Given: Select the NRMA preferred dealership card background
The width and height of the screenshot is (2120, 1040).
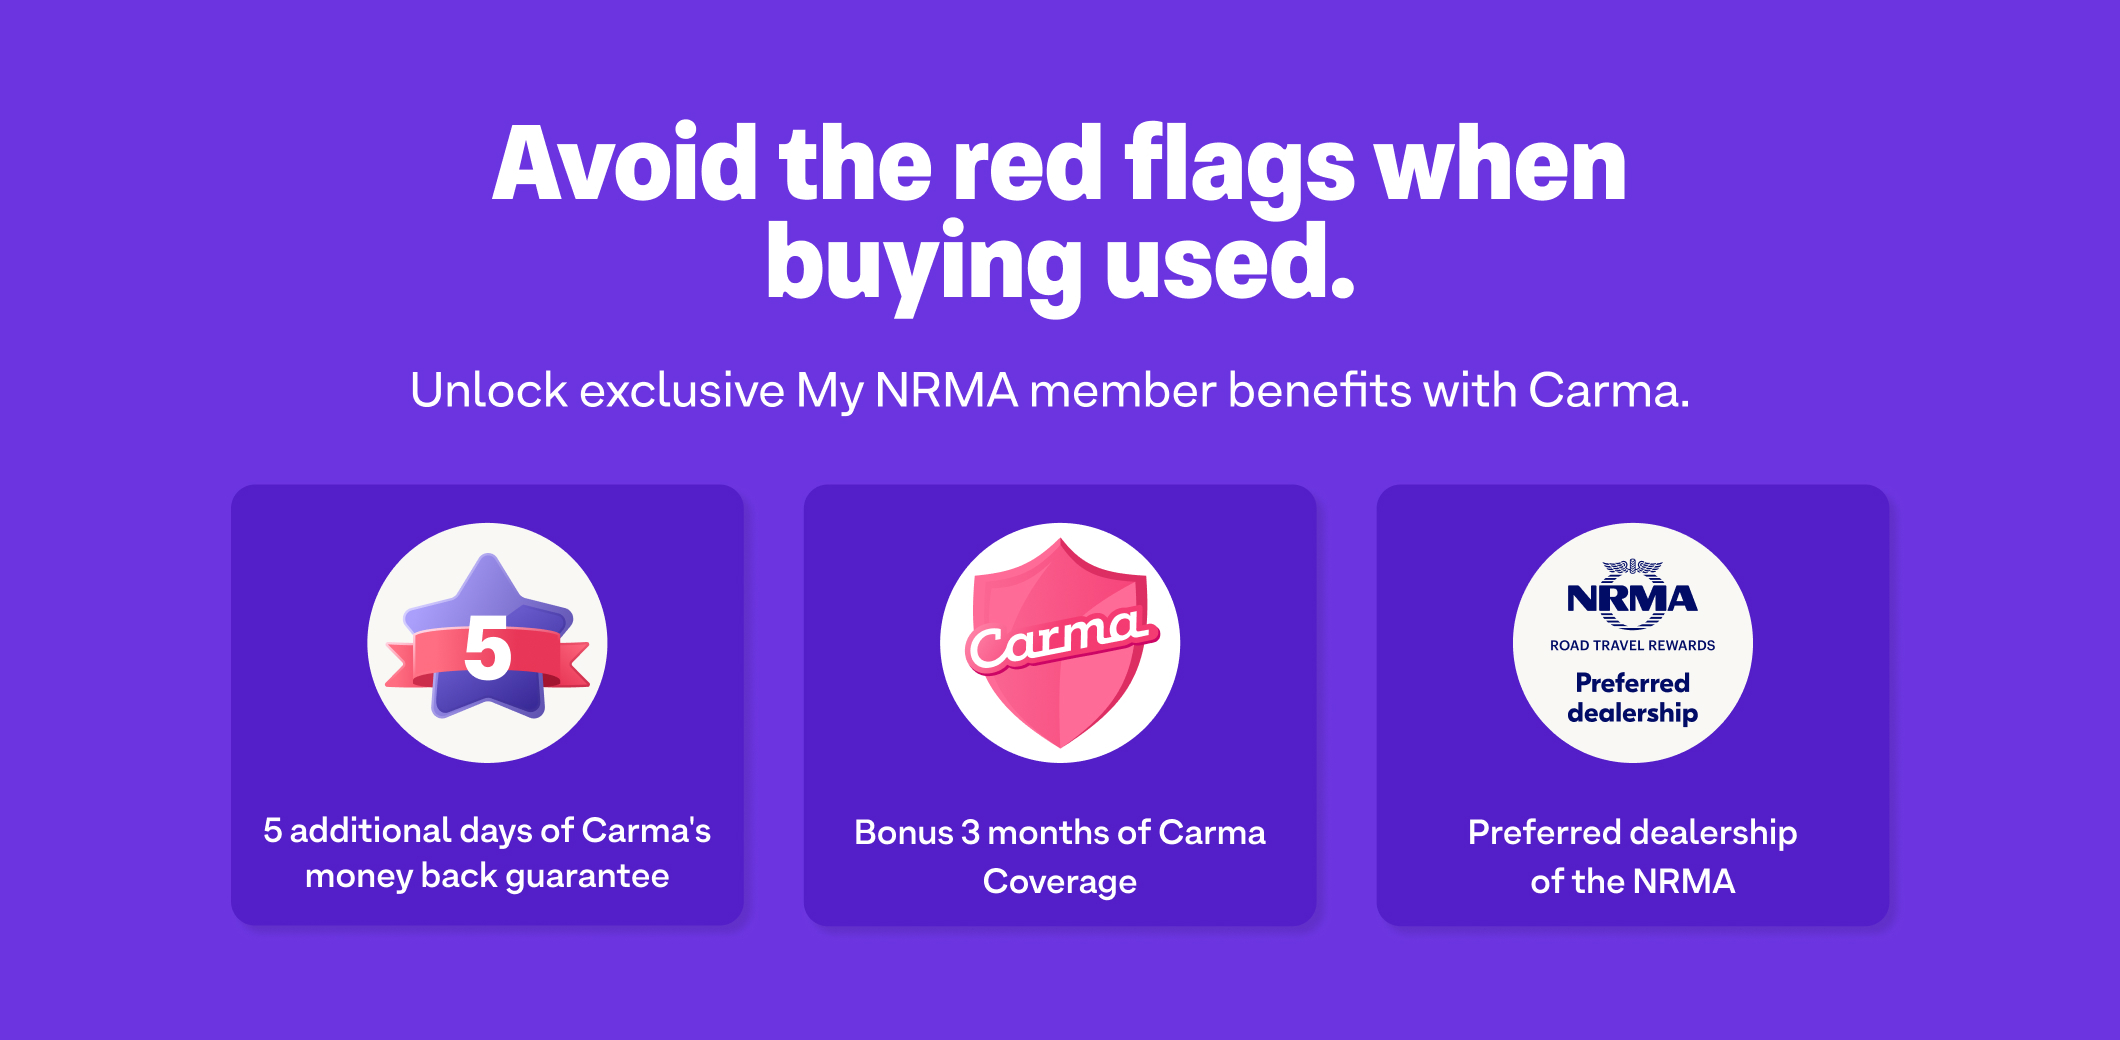Looking at the screenshot, I should (1632, 705).
